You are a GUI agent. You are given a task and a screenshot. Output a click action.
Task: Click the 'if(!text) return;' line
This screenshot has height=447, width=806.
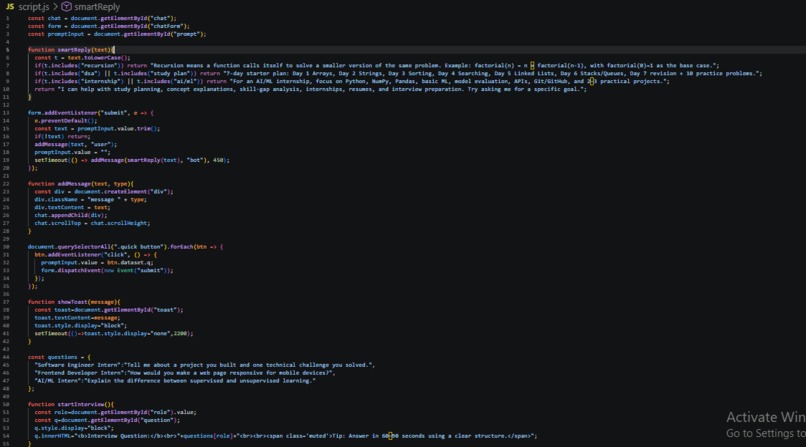coord(62,136)
